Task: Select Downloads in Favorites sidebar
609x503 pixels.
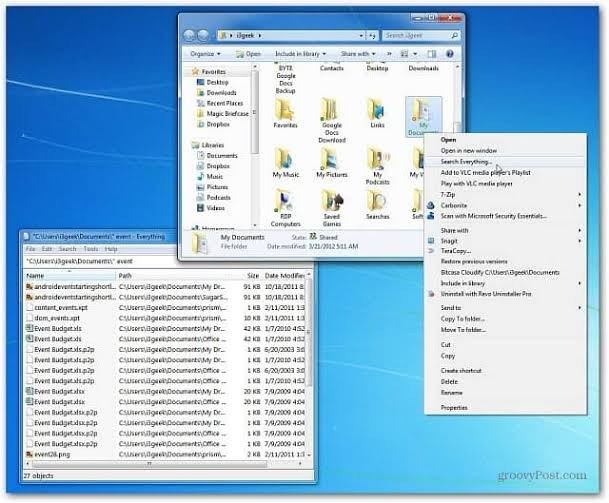Action: pos(221,93)
